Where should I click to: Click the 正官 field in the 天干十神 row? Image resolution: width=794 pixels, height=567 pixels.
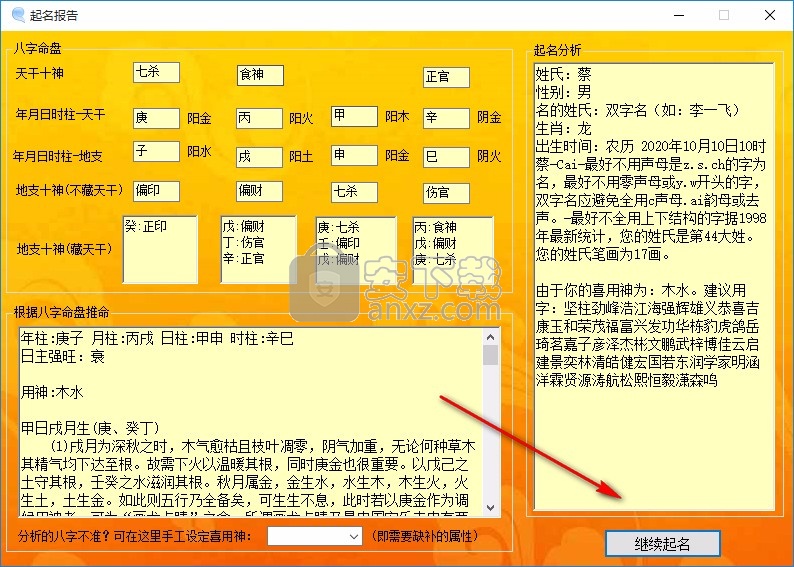[446, 77]
